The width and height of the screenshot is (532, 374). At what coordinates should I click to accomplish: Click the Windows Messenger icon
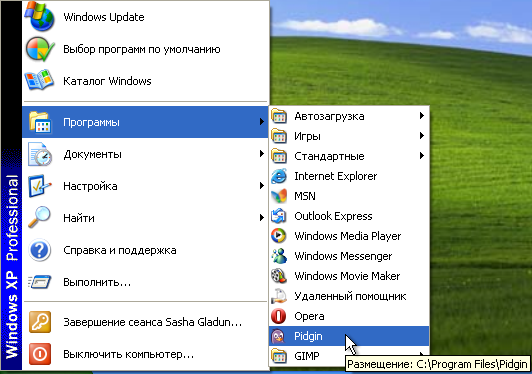pyautogui.click(x=279, y=256)
